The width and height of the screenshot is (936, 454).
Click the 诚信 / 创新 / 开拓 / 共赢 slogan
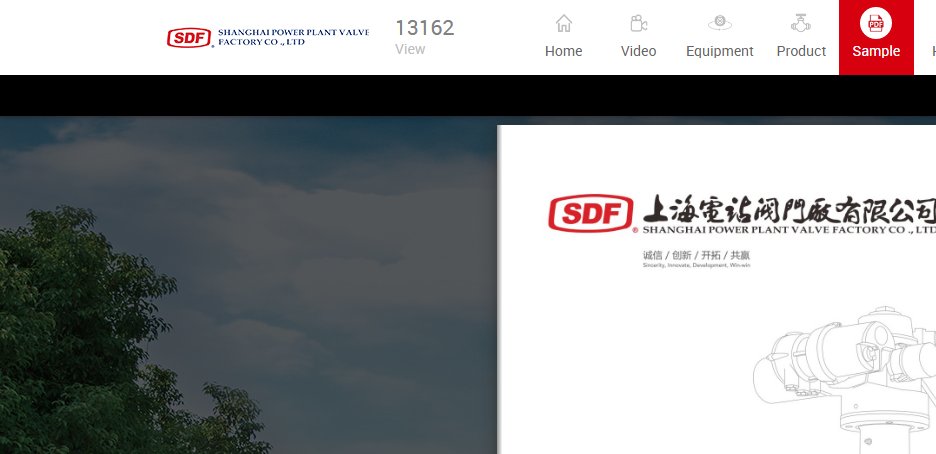coord(696,255)
